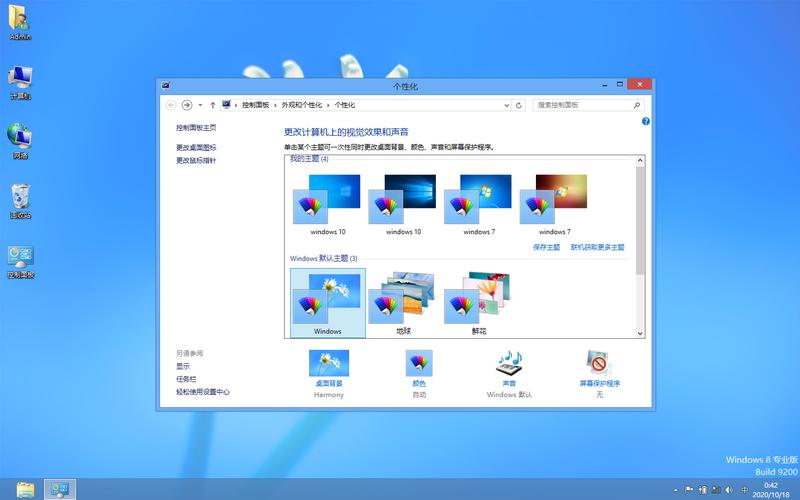
Task: Go to 控制面板 in the breadcrumb
Action: (256, 105)
